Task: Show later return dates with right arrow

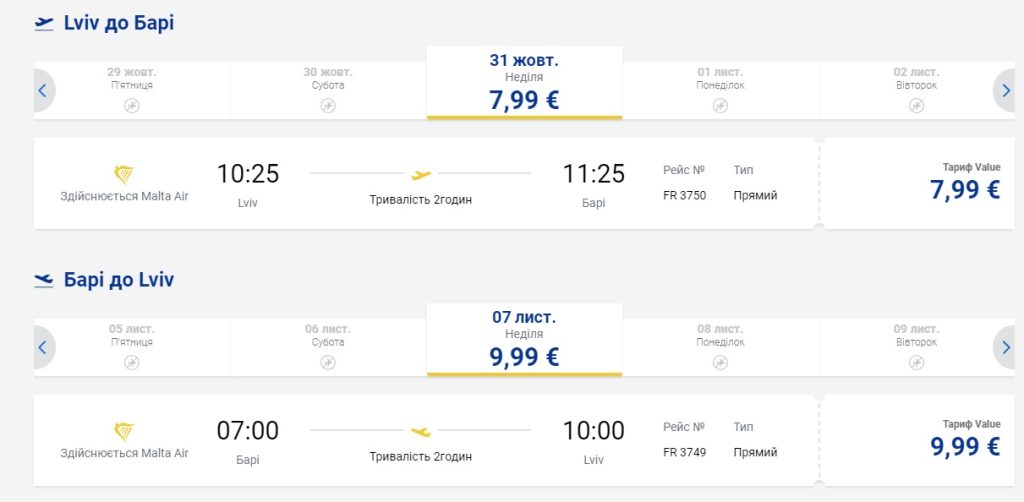Action: (x=1006, y=348)
